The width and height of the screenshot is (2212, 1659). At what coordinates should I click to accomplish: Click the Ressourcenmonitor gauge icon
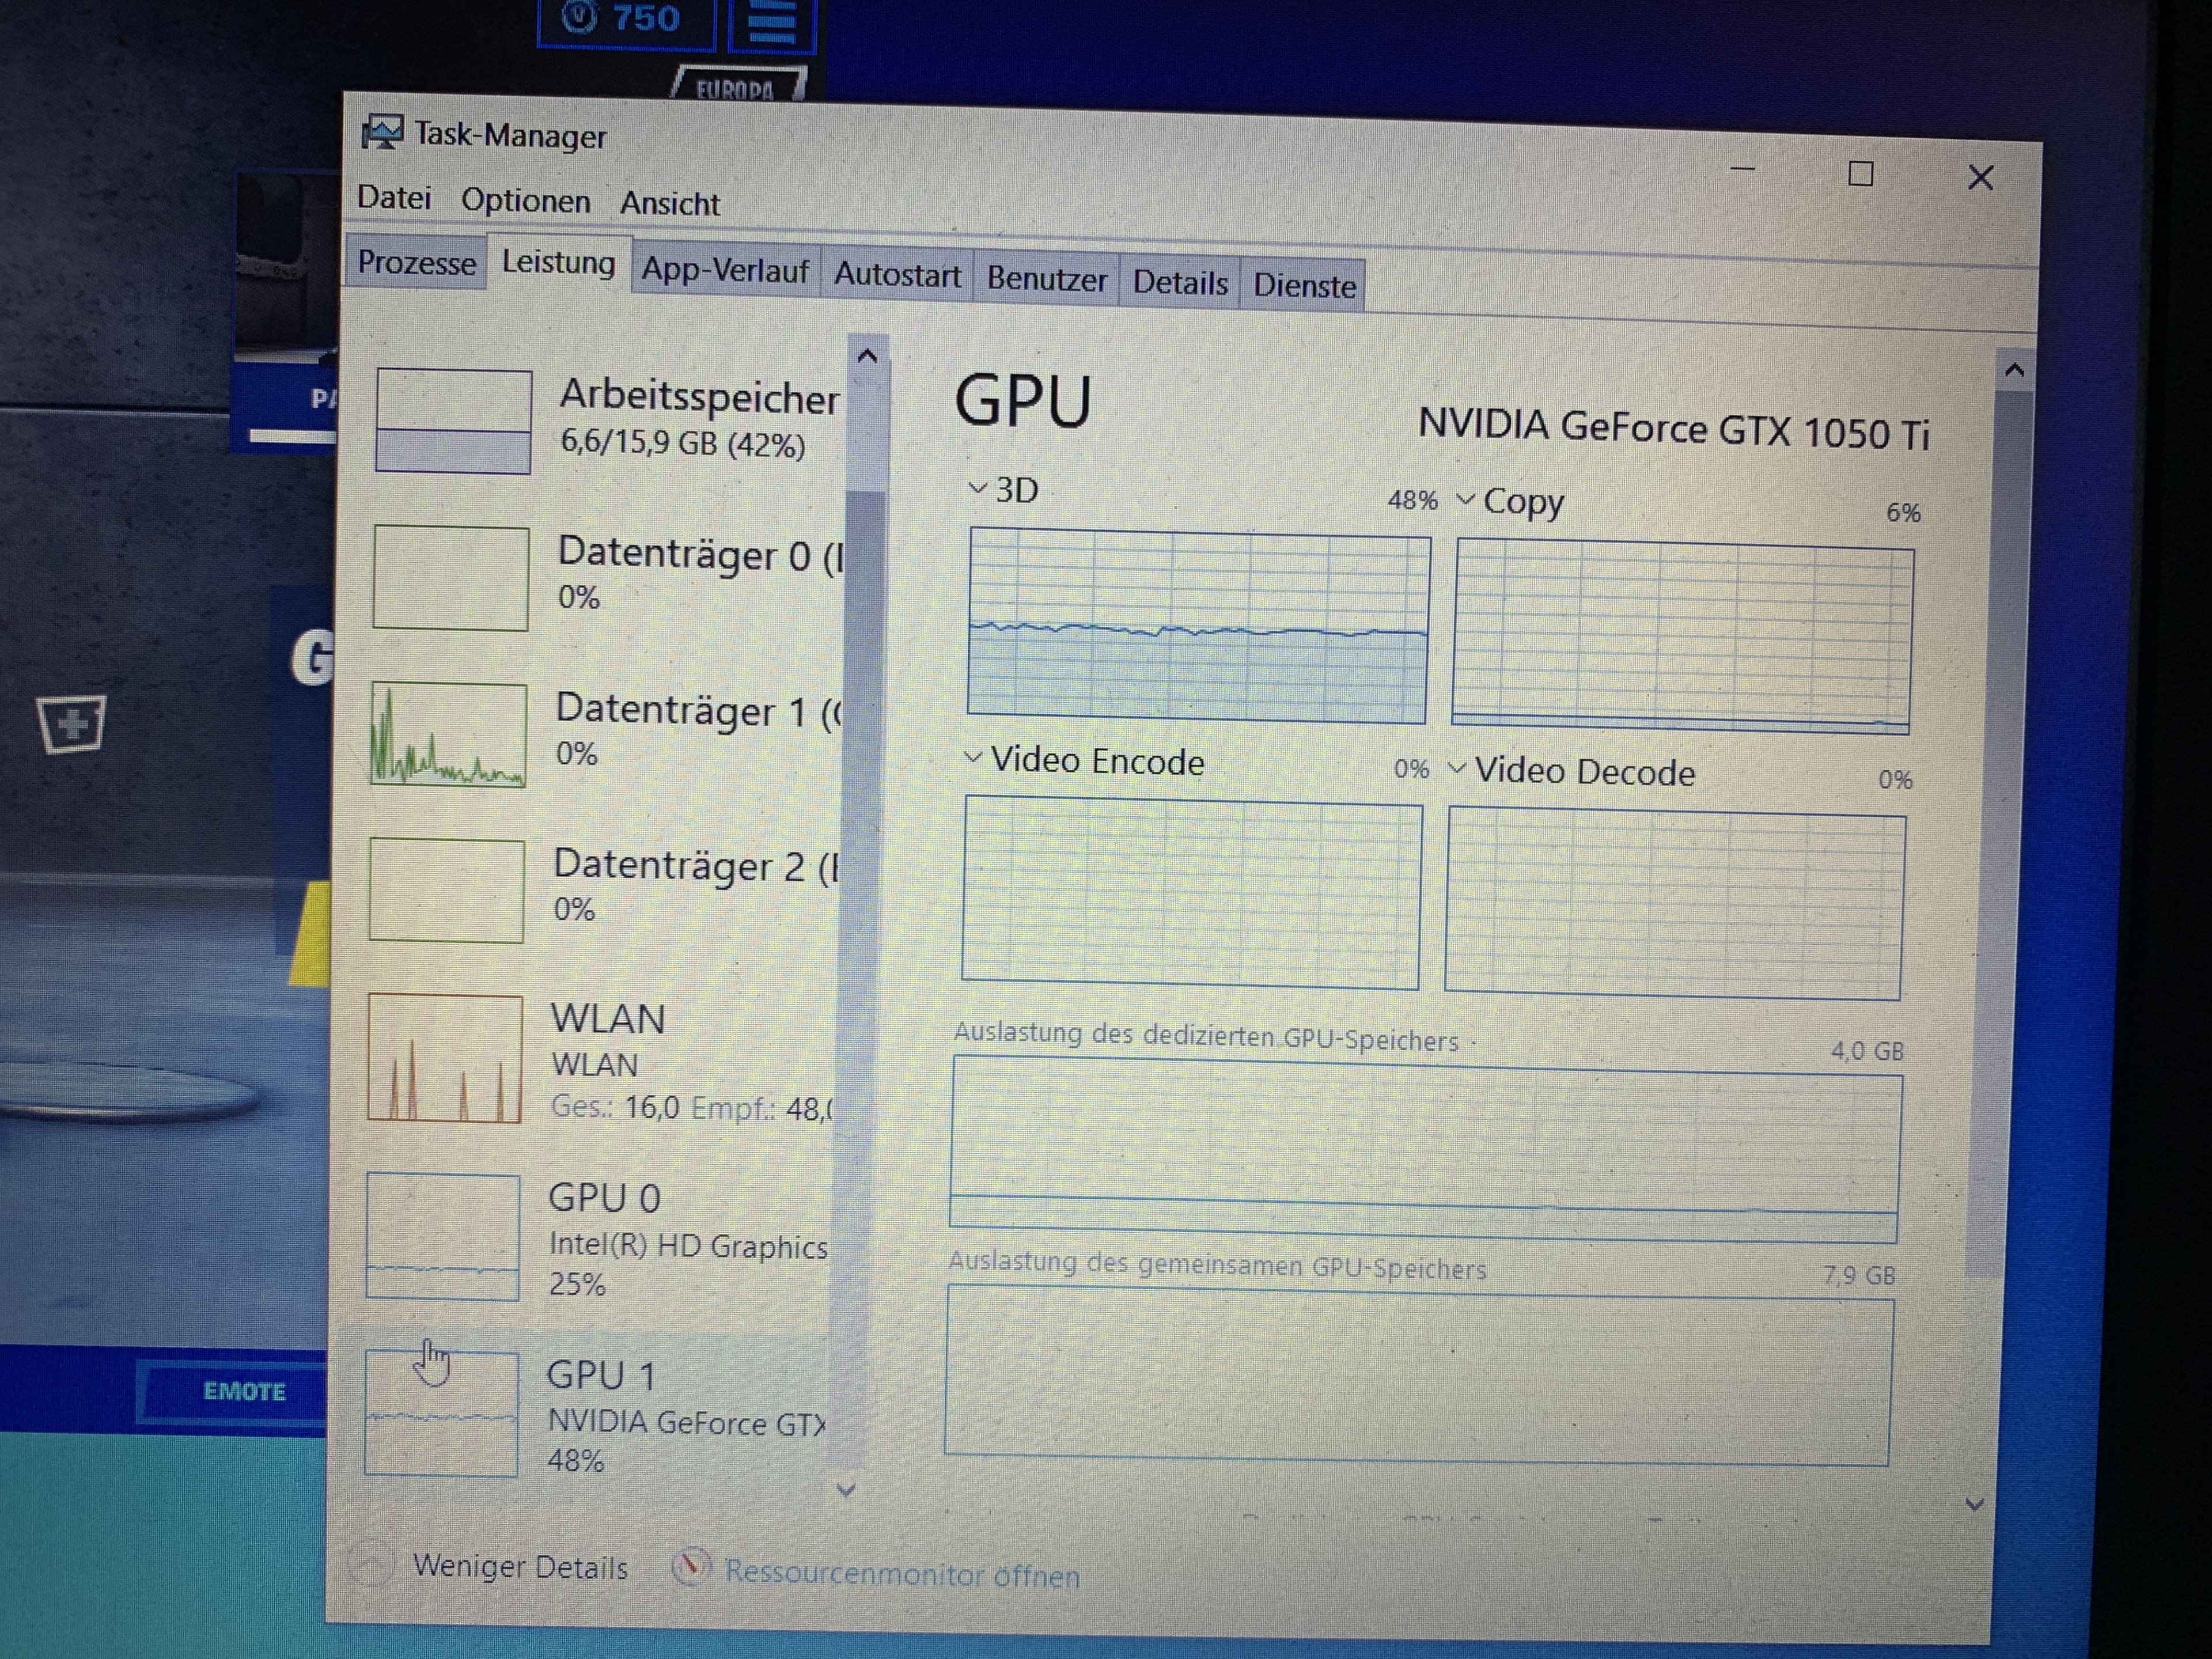coord(691,1566)
